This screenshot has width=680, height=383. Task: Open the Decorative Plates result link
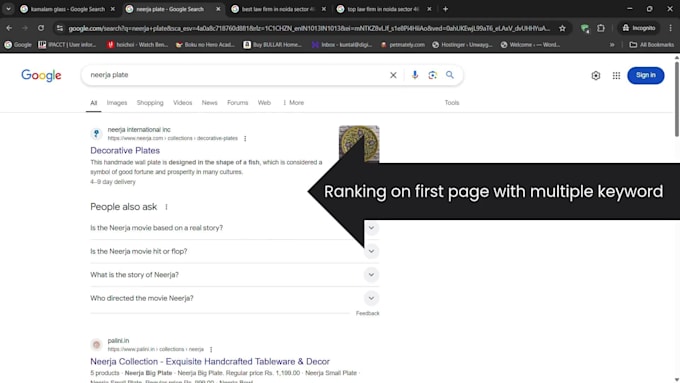(x=125, y=151)
